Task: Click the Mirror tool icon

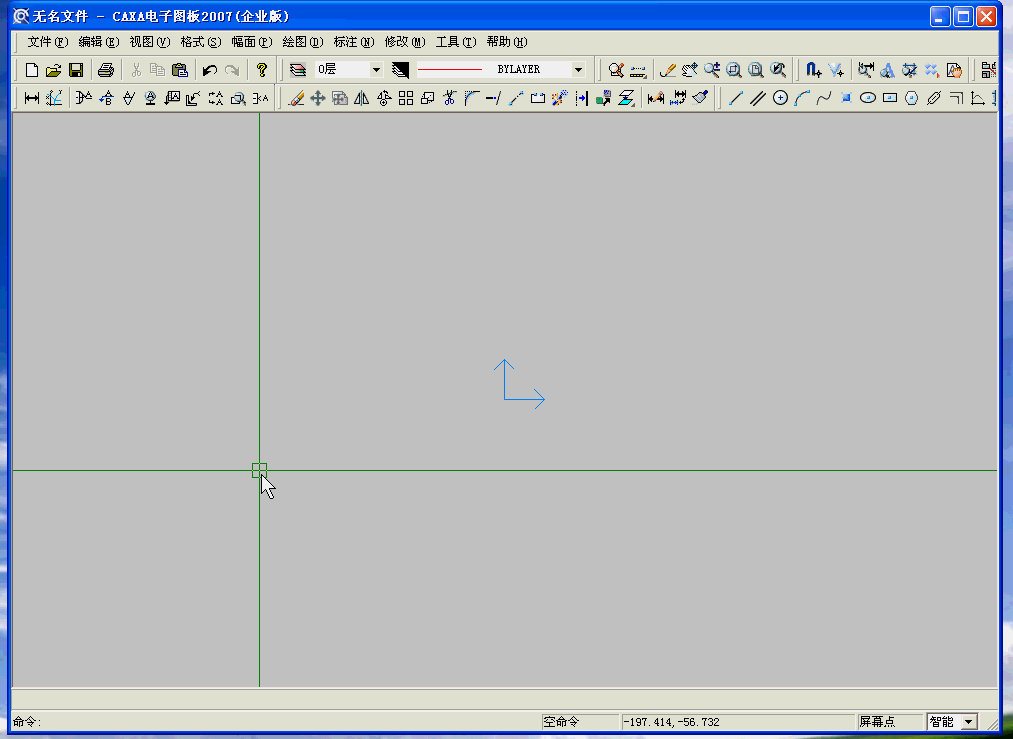Action: (362, 98)
